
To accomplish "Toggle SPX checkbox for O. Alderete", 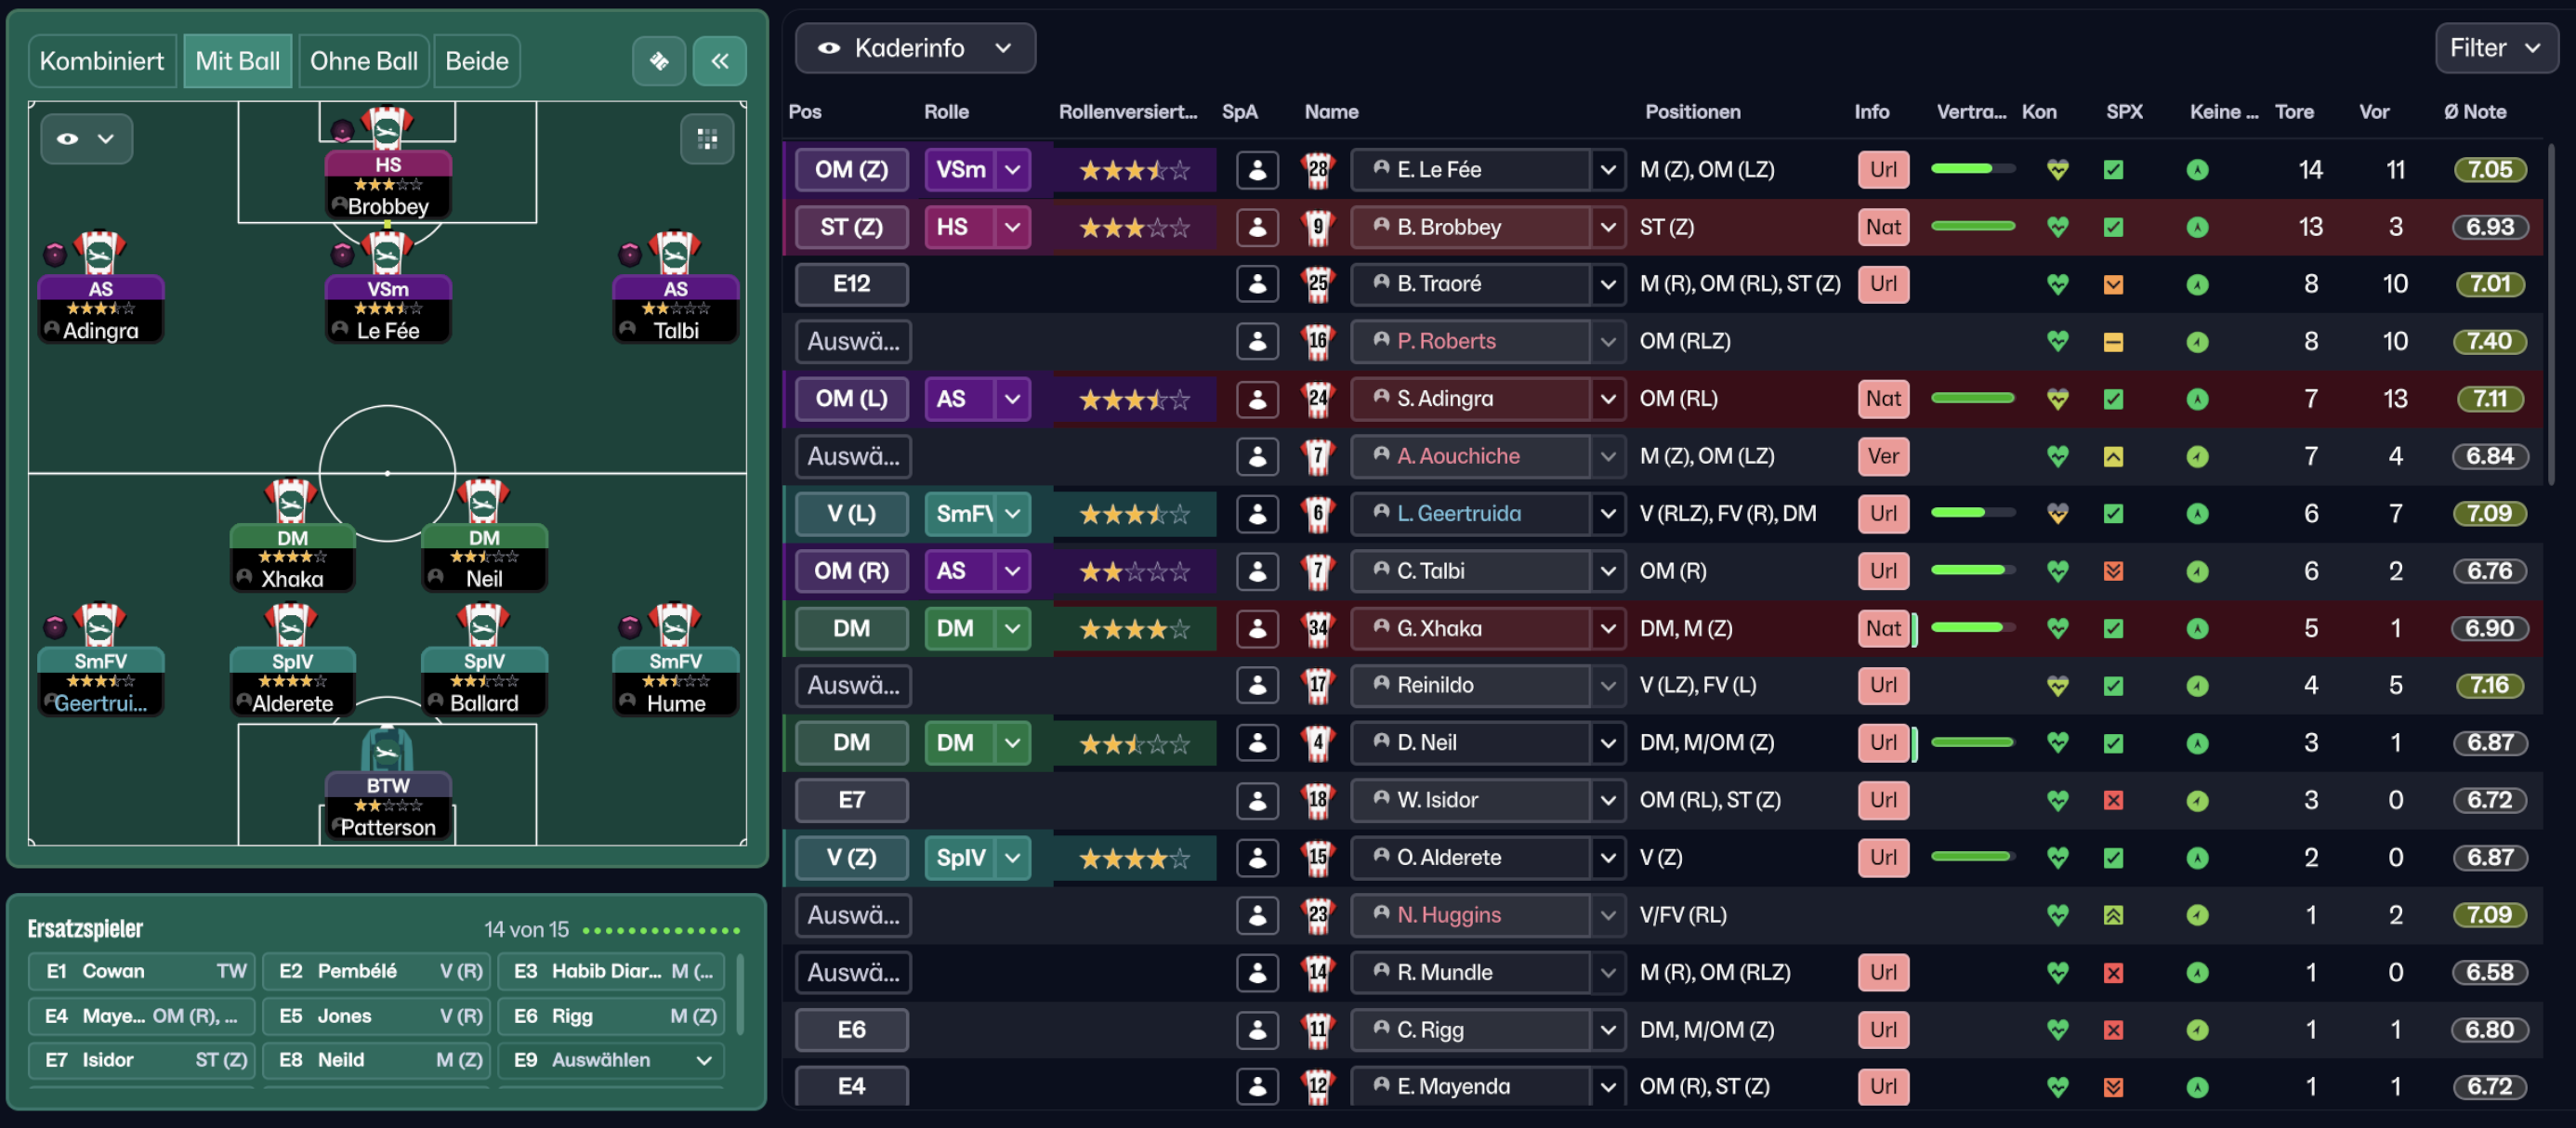I will (x=2113, y=858).
